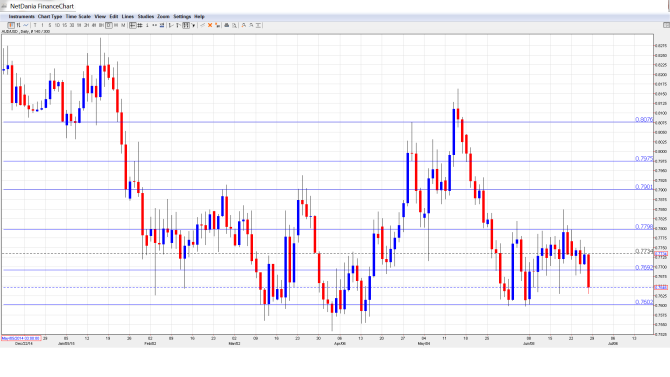Open dropdown arrow beside studies icons
670x377 pixels.
coord(194,26)
